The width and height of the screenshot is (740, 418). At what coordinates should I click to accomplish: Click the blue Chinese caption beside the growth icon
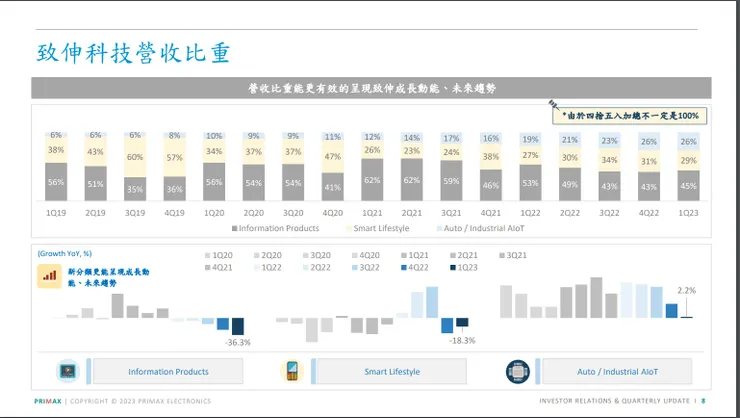coord(108,277)
